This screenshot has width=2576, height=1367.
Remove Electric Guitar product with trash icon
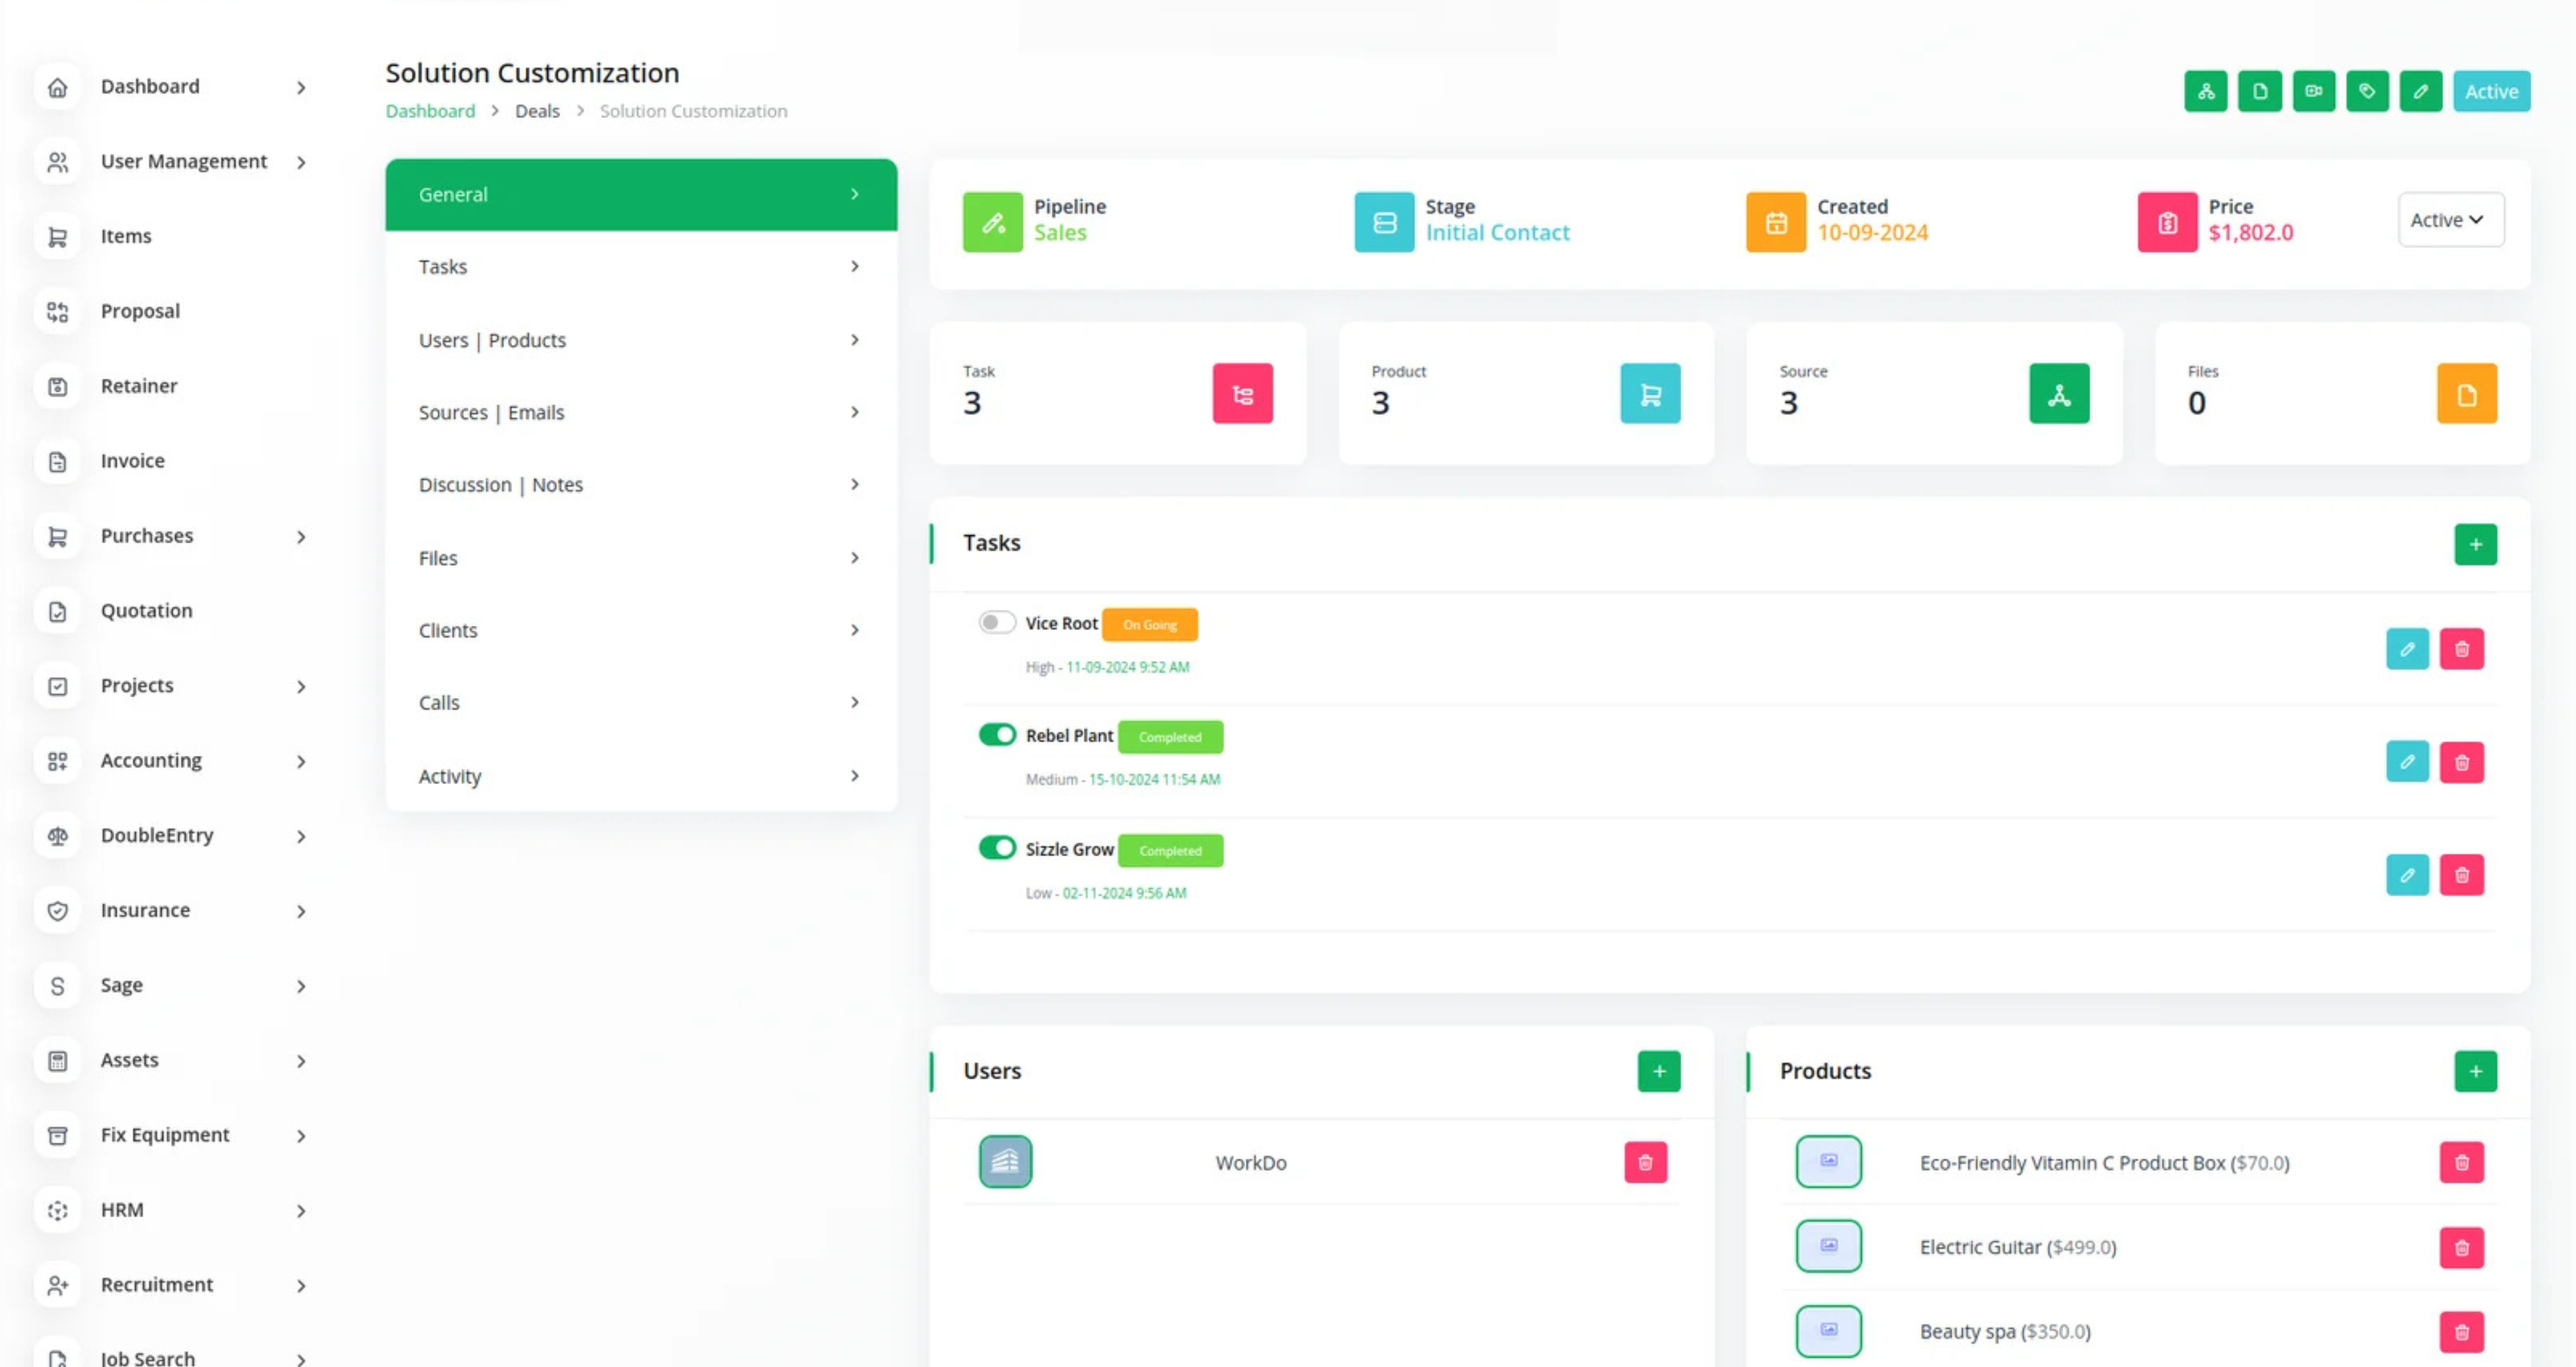2461,1247
